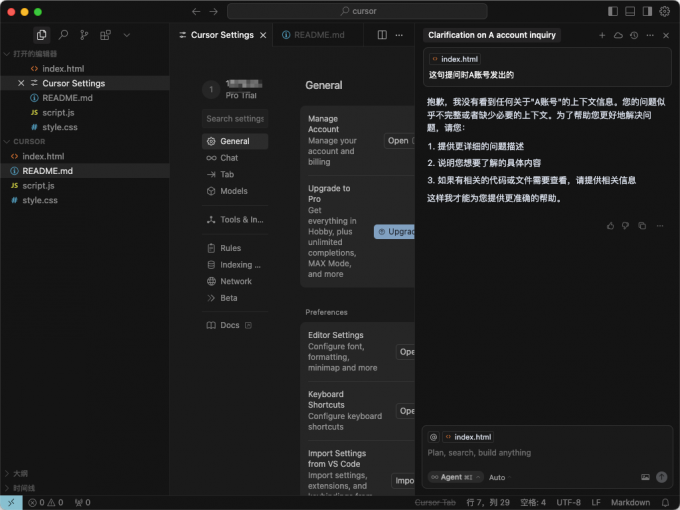Split the editor with the split icon
680x510 pixels.
click(382, 35)
